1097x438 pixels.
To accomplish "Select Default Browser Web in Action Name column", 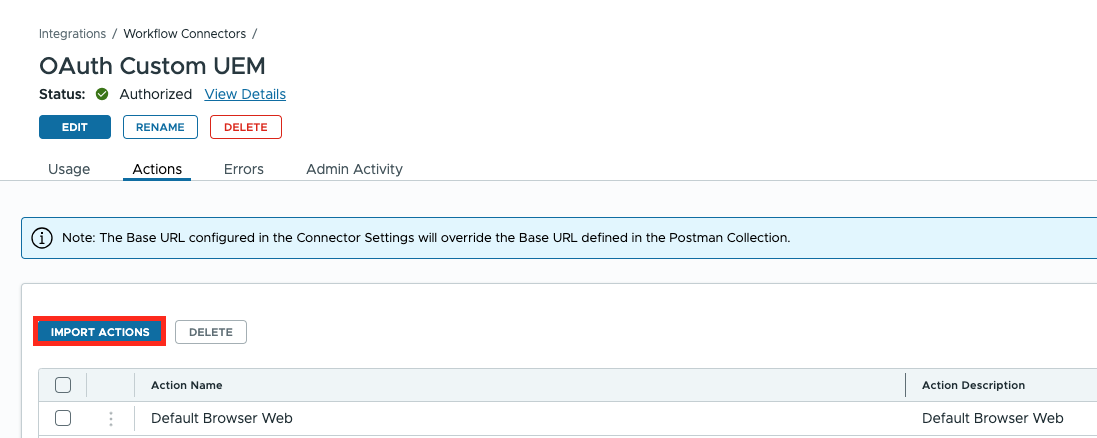I will point(222,418).
